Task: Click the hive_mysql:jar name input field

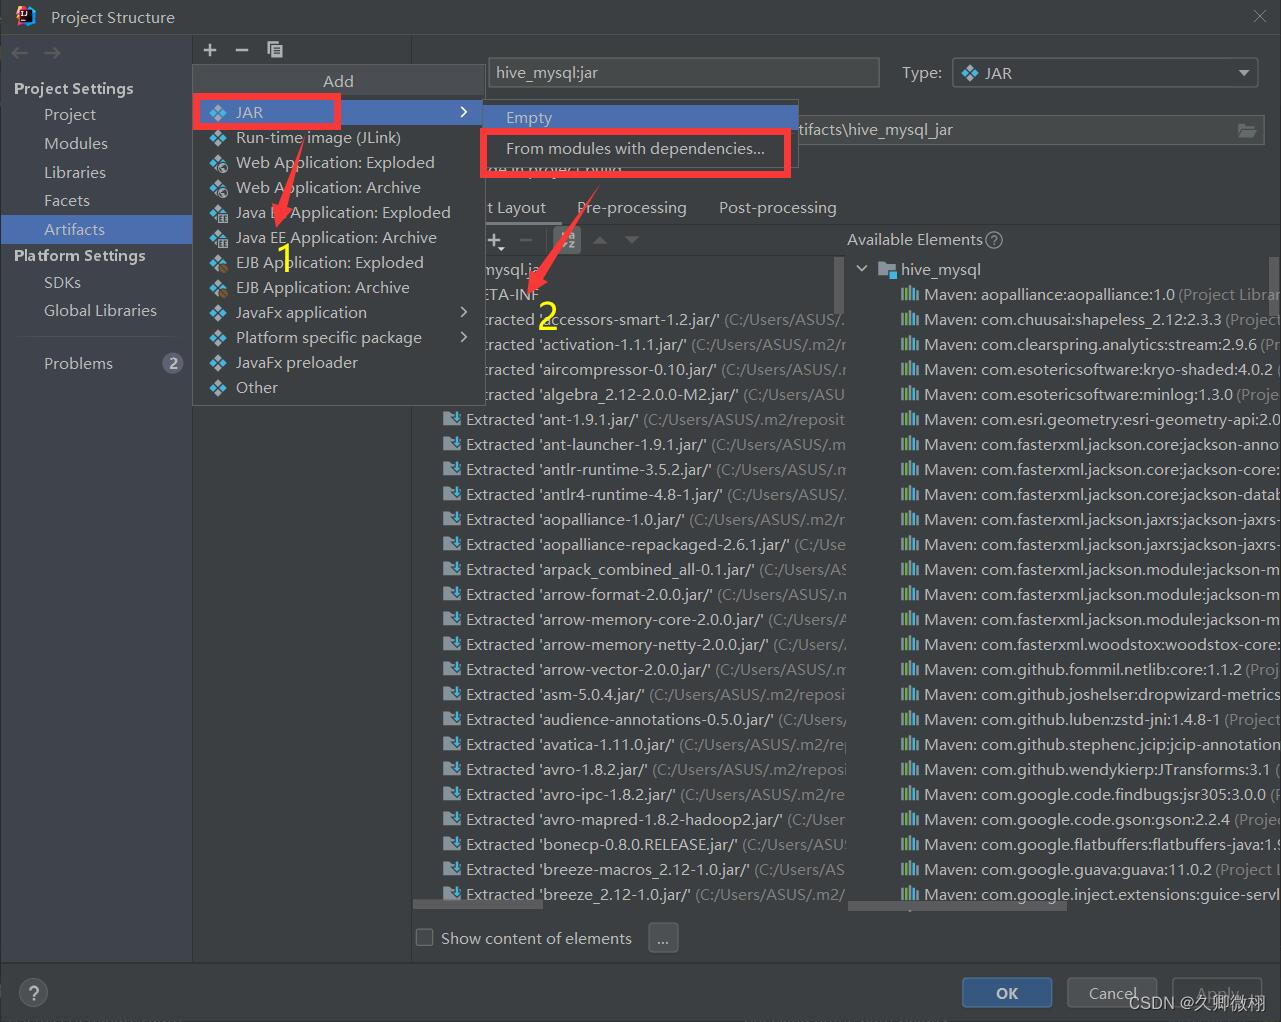Action: (x=683, y=72)
